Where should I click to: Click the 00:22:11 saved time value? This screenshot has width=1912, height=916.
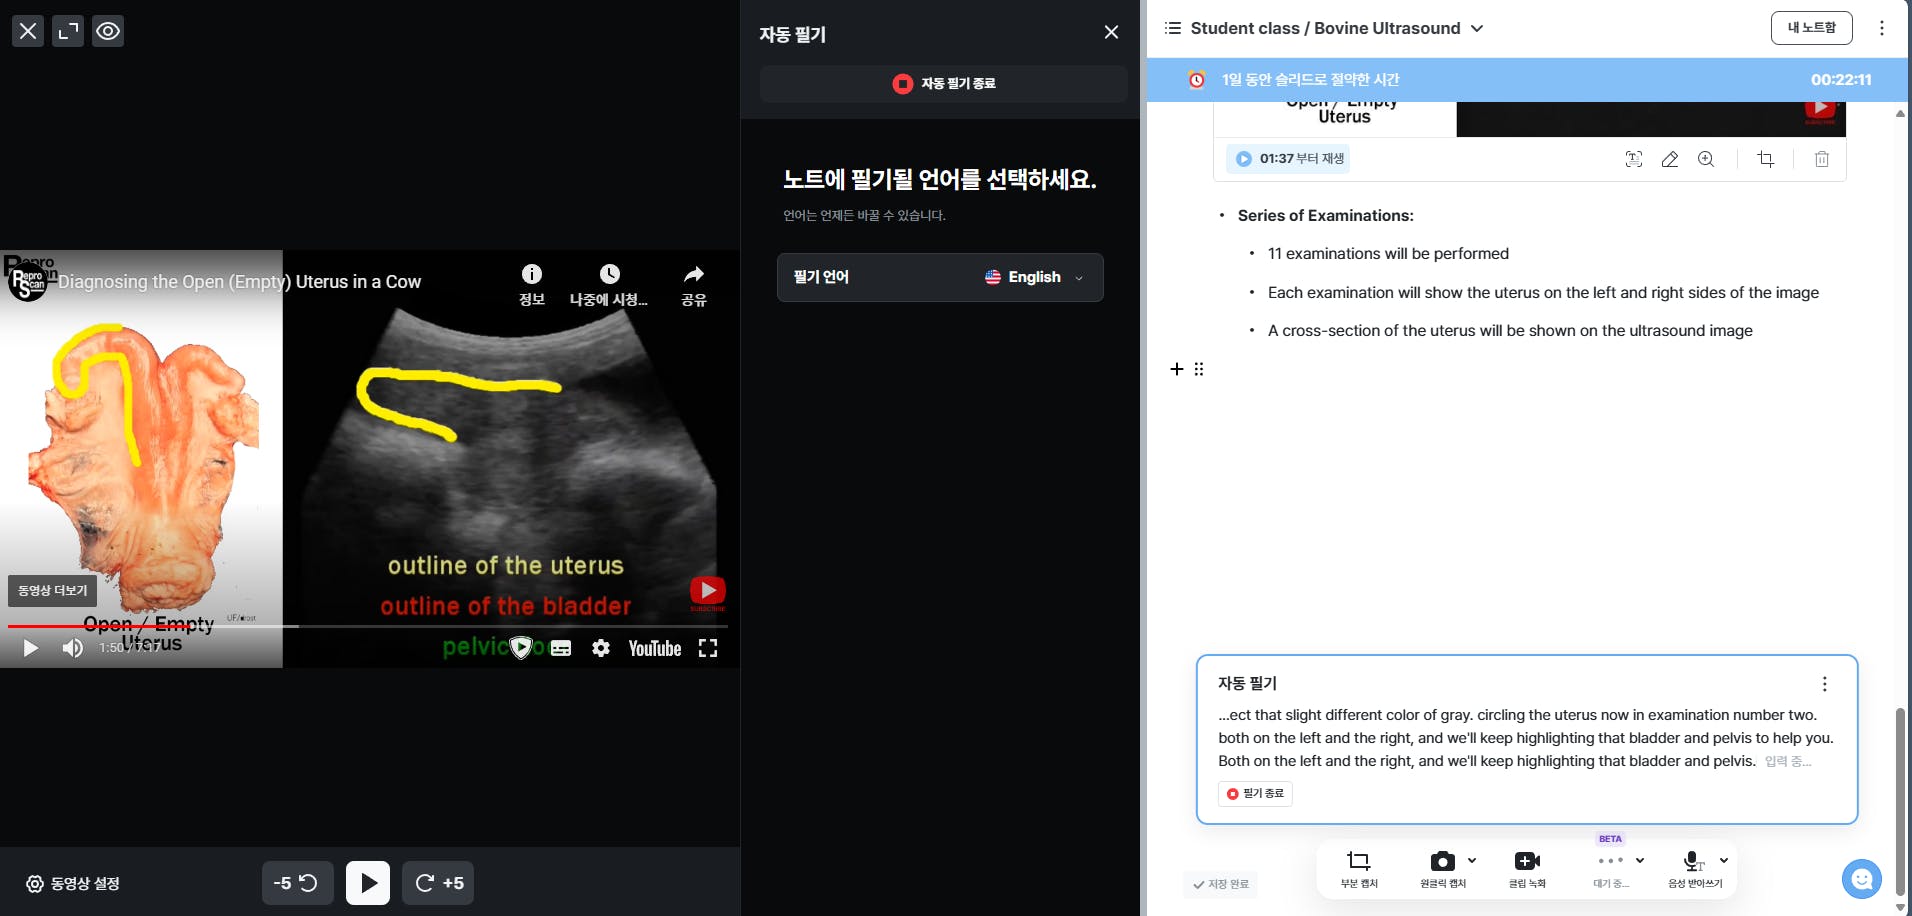pos(1841,80)
